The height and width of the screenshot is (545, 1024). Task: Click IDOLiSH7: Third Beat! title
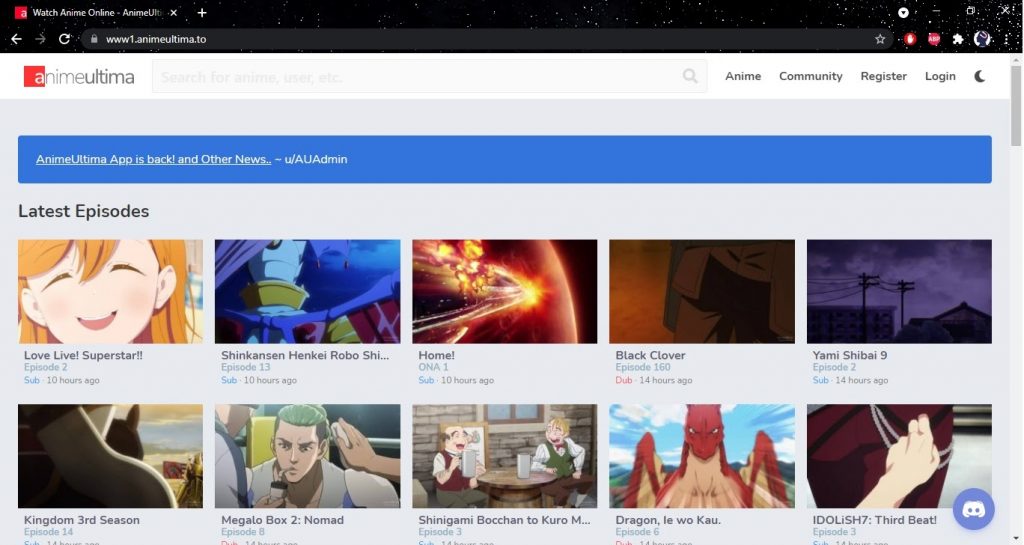[x=874, y=520]
